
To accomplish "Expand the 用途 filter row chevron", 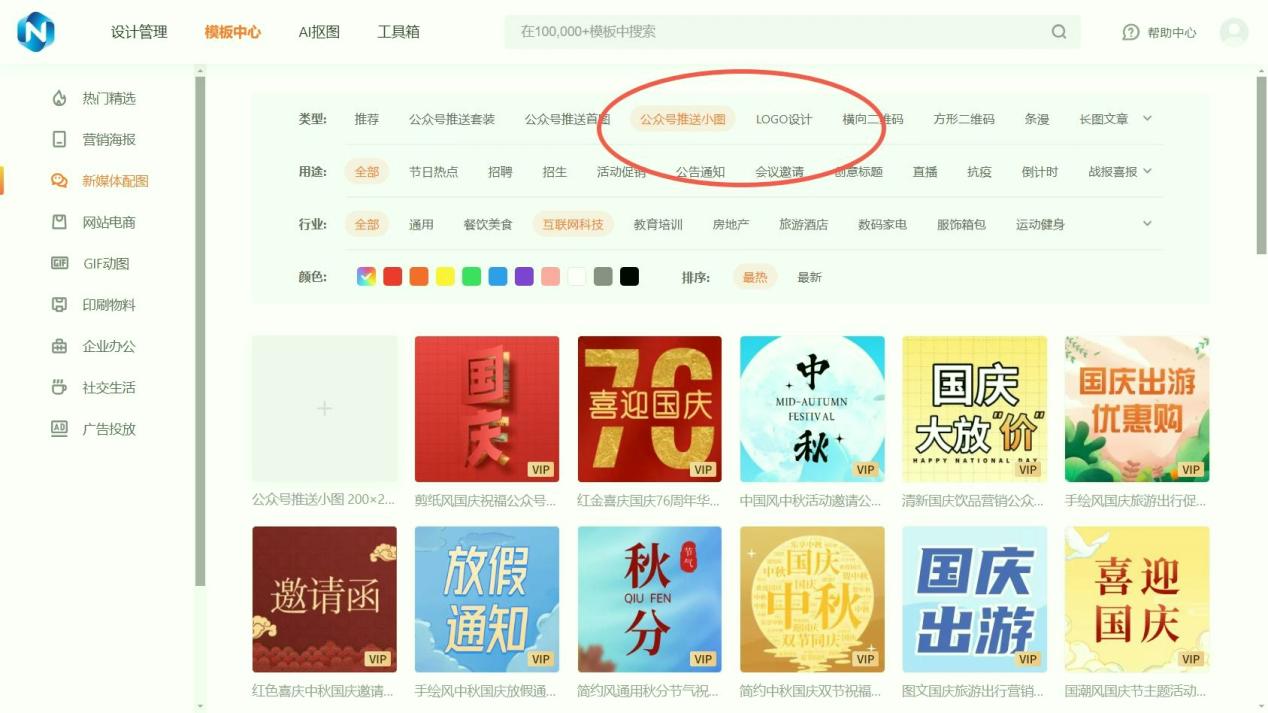I will [x=1147, y=171].
